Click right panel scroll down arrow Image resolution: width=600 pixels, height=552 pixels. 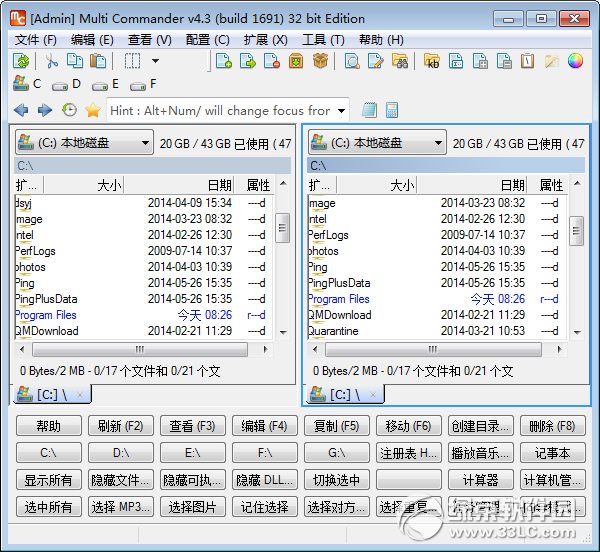click(x=577, y=332)
